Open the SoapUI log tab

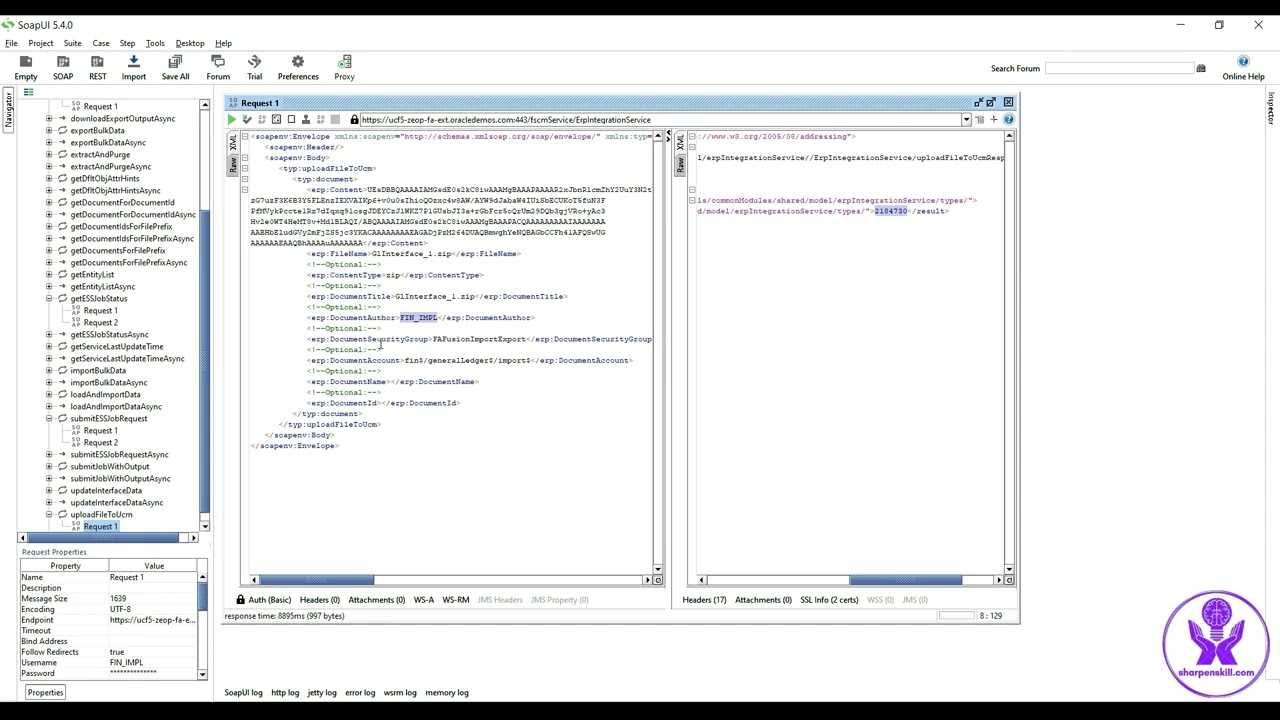243,692
